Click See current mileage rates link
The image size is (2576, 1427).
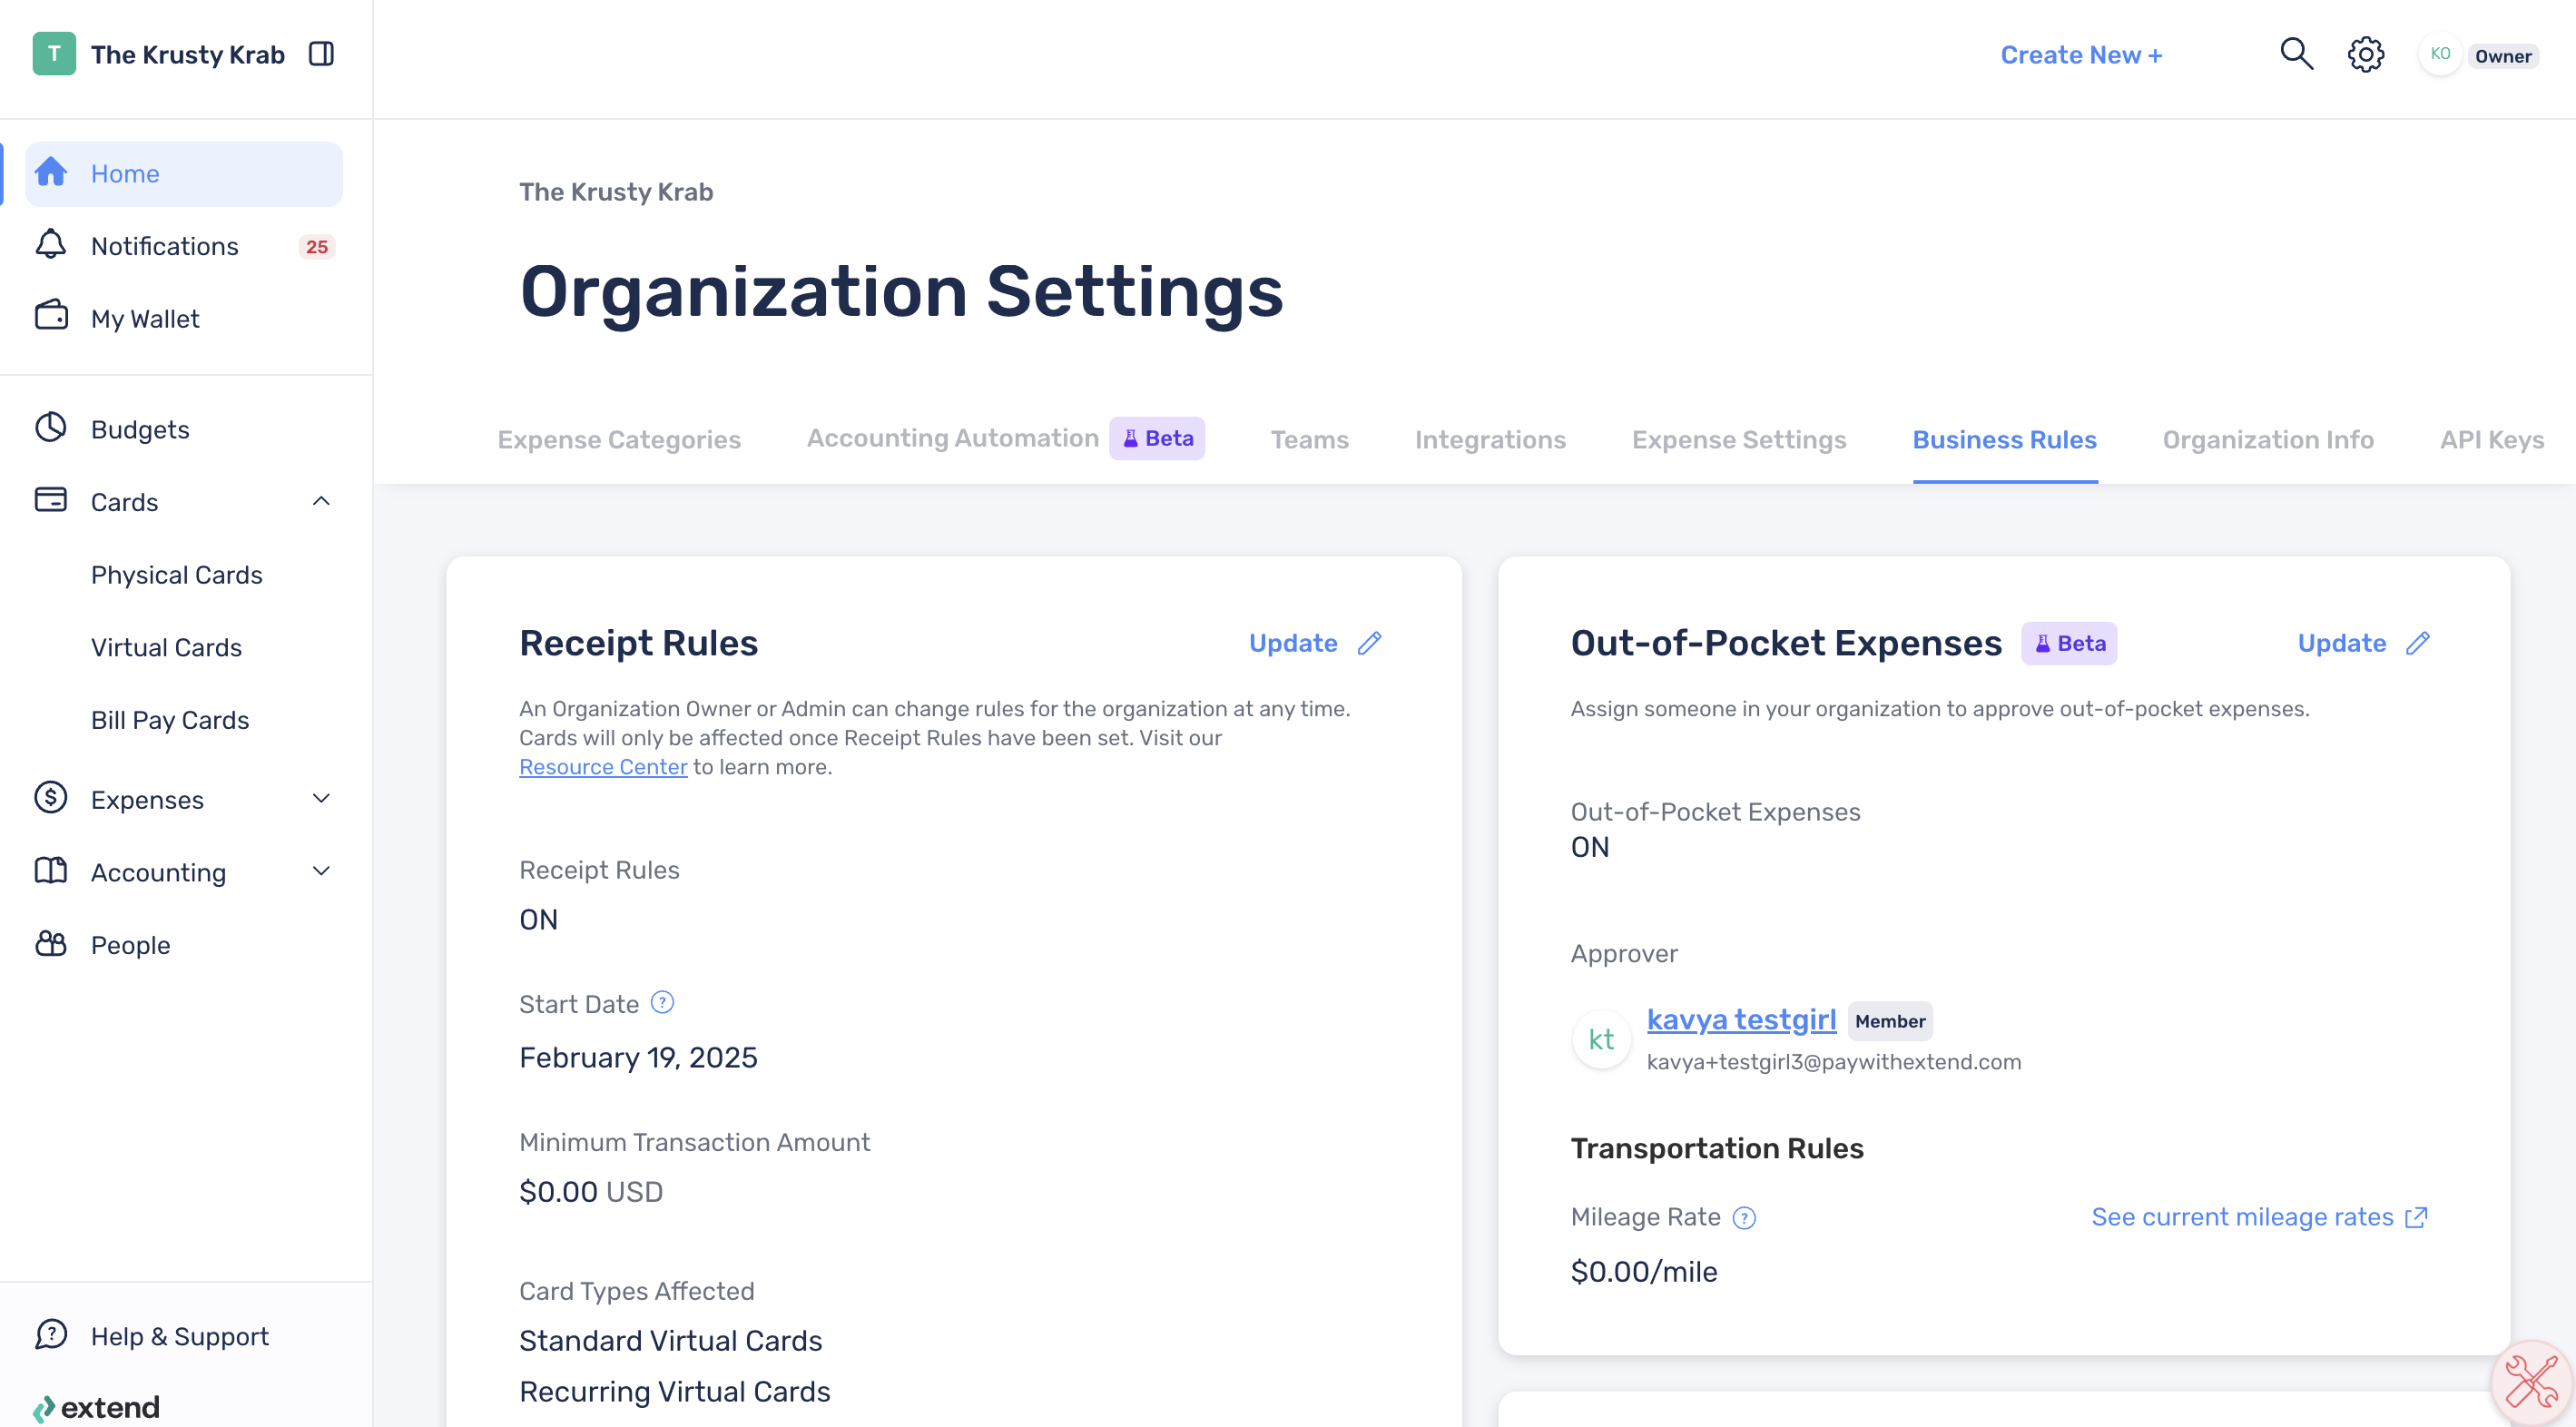2242,1217
